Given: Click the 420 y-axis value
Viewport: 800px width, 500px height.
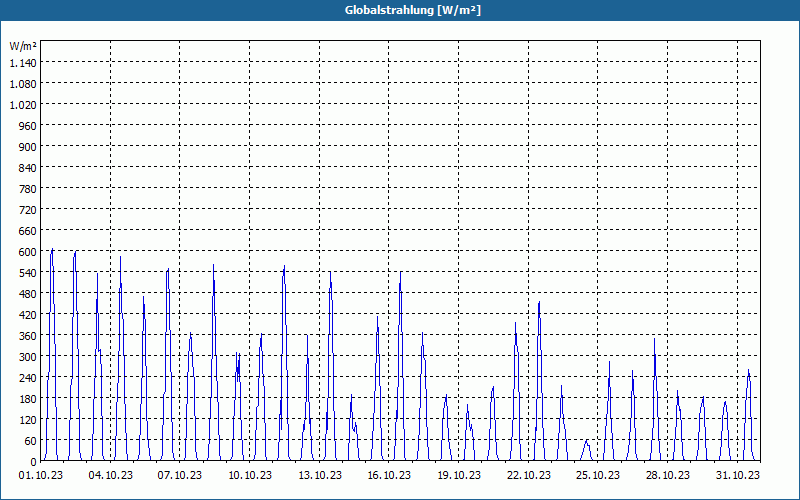Looking at the screenshot, I should tap(28, 315).
